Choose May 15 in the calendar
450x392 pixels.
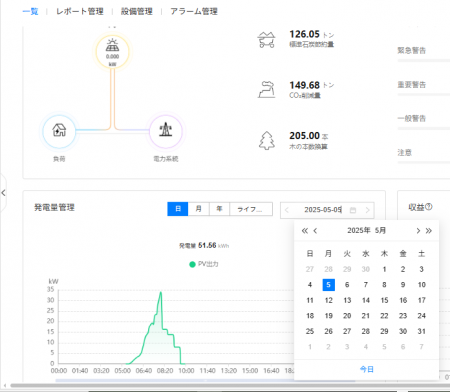click(384, 300)
